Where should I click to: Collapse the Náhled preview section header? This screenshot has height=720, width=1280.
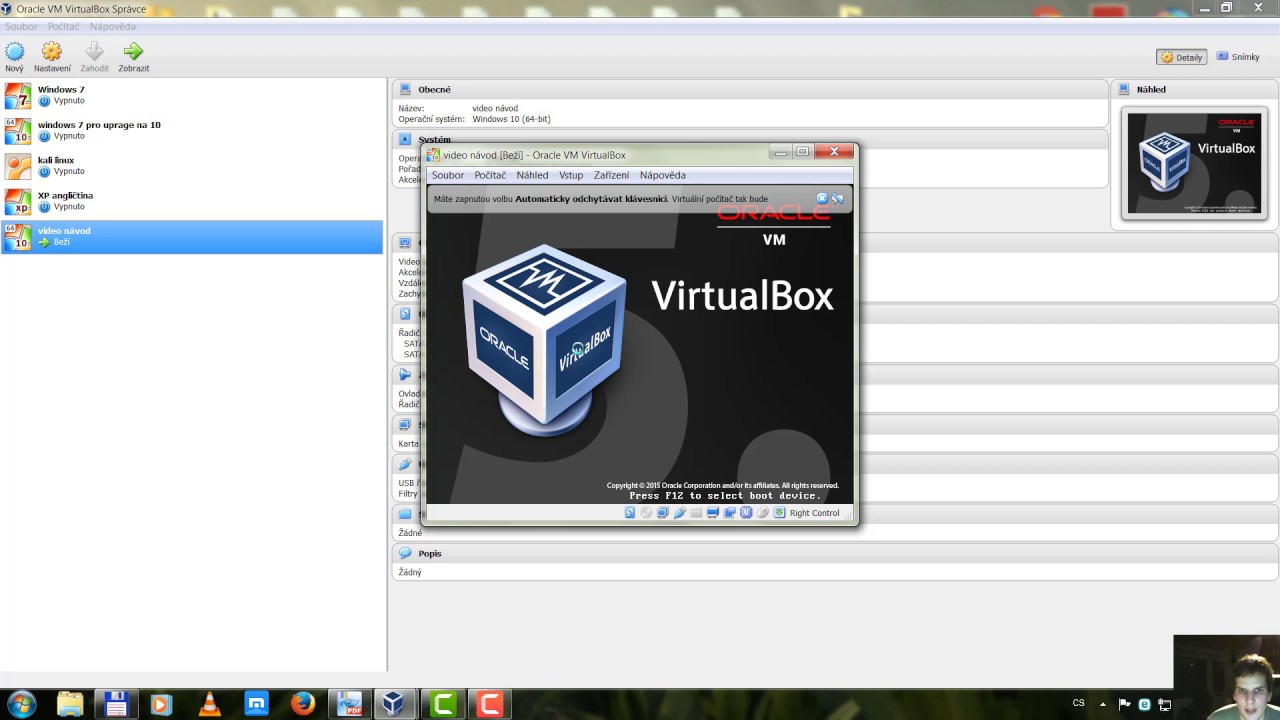pos(1195,89)
